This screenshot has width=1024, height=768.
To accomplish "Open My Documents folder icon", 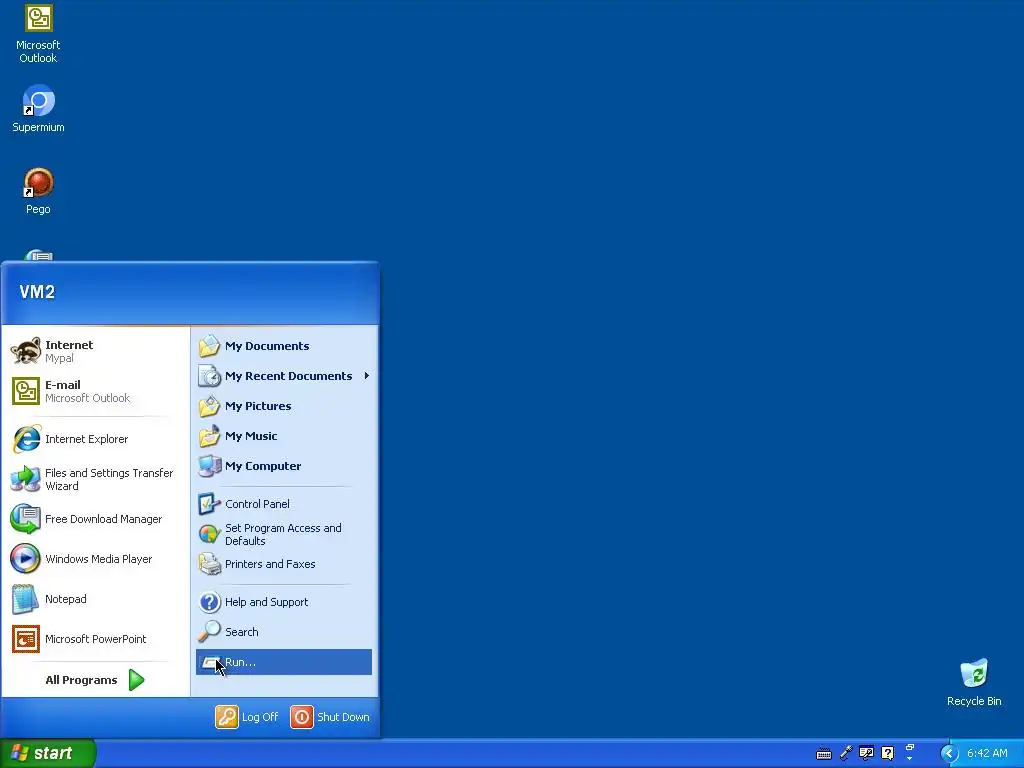I will 209,345.
